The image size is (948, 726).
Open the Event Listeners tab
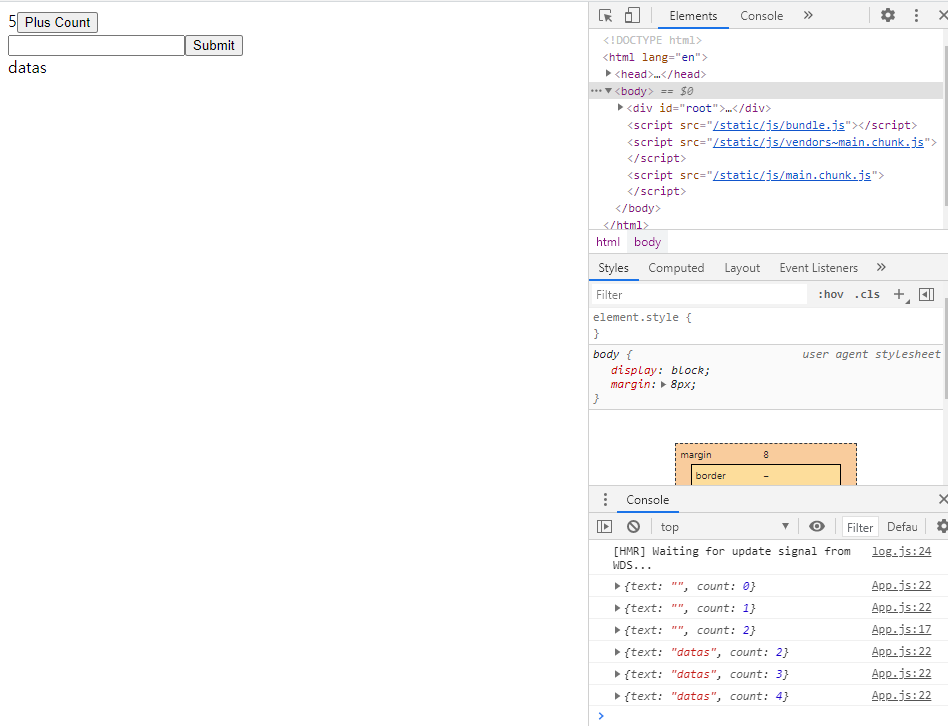(x=818, y=268)
